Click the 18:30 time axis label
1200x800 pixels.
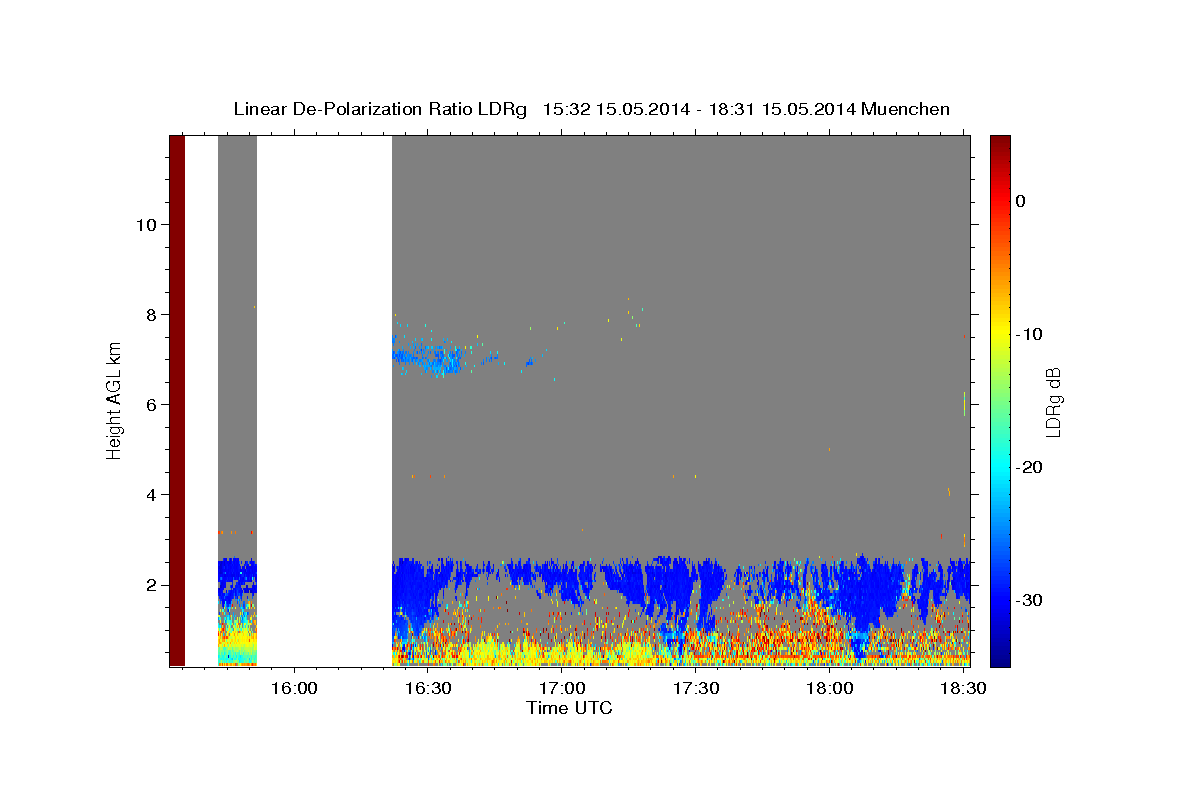click(963, 689)
